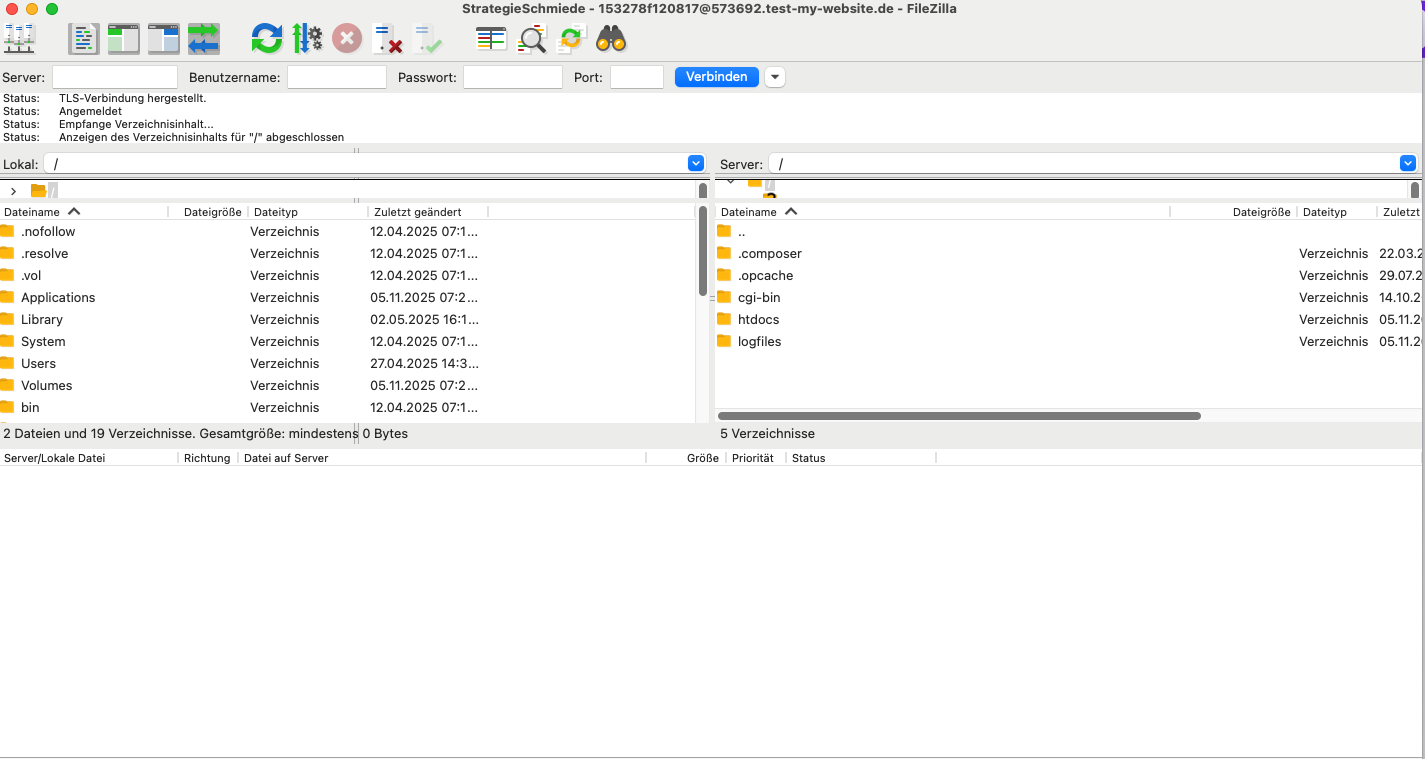The height and width of the screenshot is (759, 1425).
Task: Open the Site Manager icon
Action: point(20,39)
